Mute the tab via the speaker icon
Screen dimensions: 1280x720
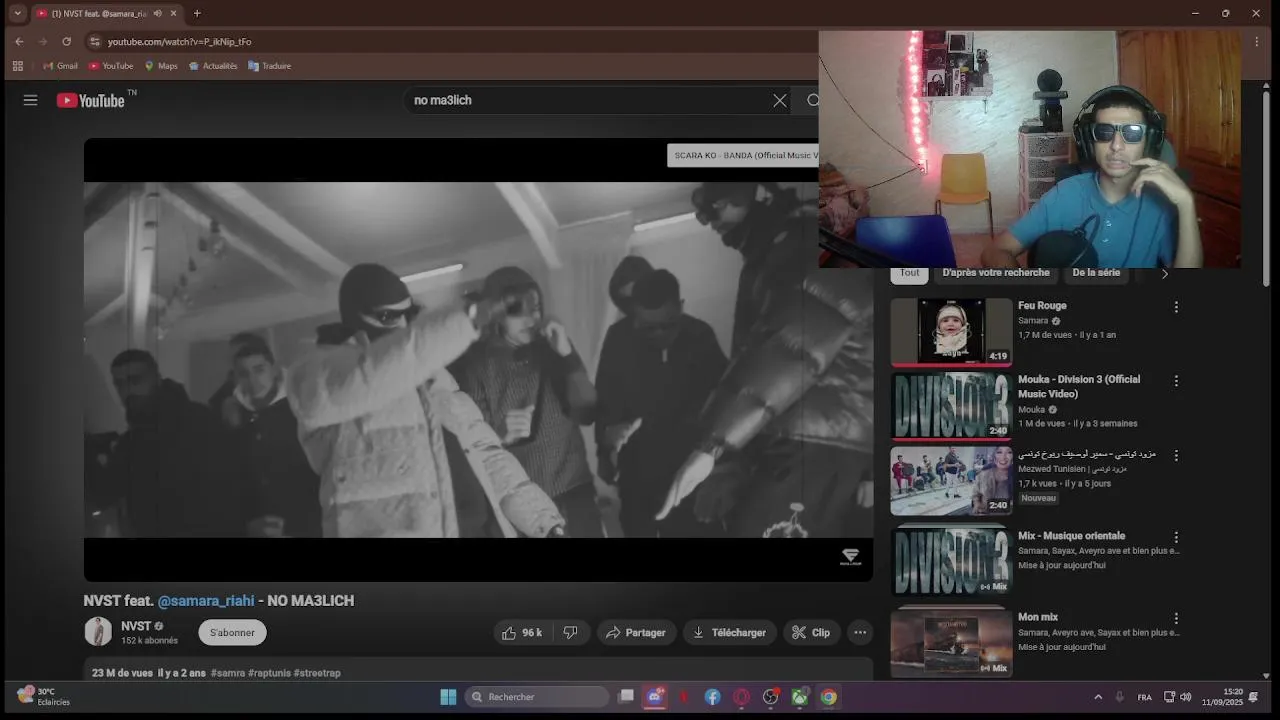[x=157, y=13]
